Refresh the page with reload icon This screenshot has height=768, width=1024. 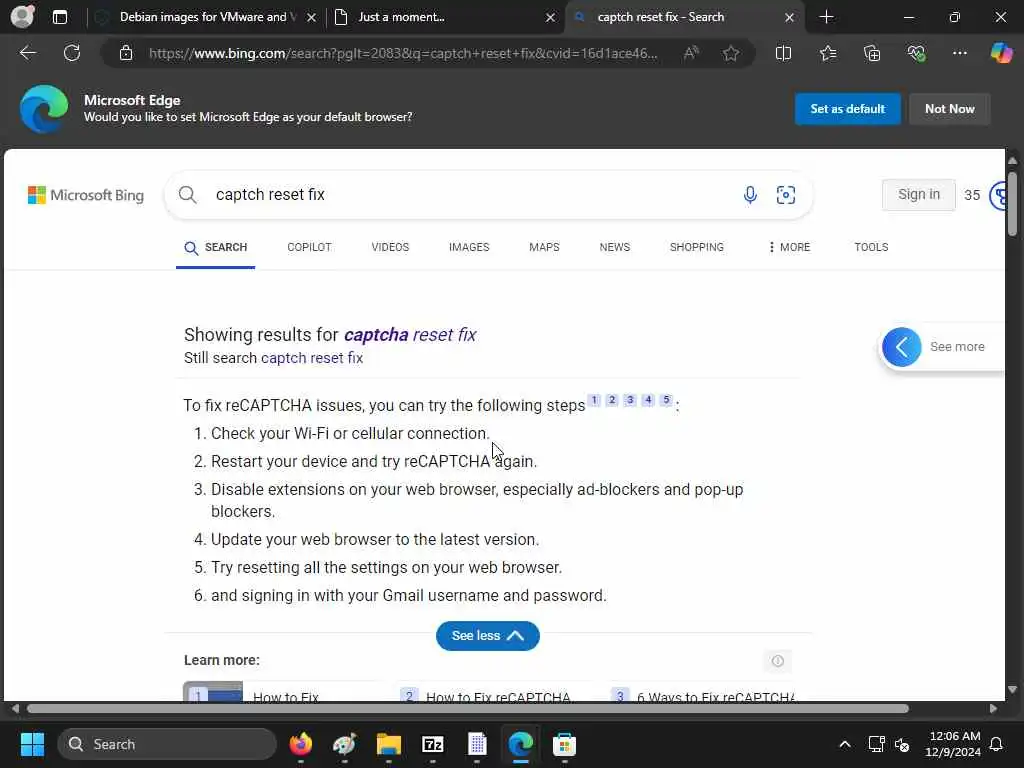click(72, 53)
